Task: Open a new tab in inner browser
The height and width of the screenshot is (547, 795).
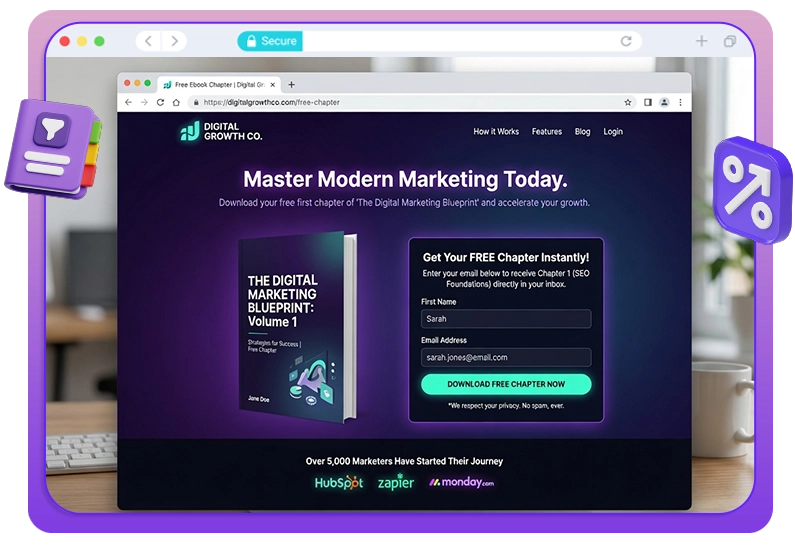Action: [x=292, y=85]
